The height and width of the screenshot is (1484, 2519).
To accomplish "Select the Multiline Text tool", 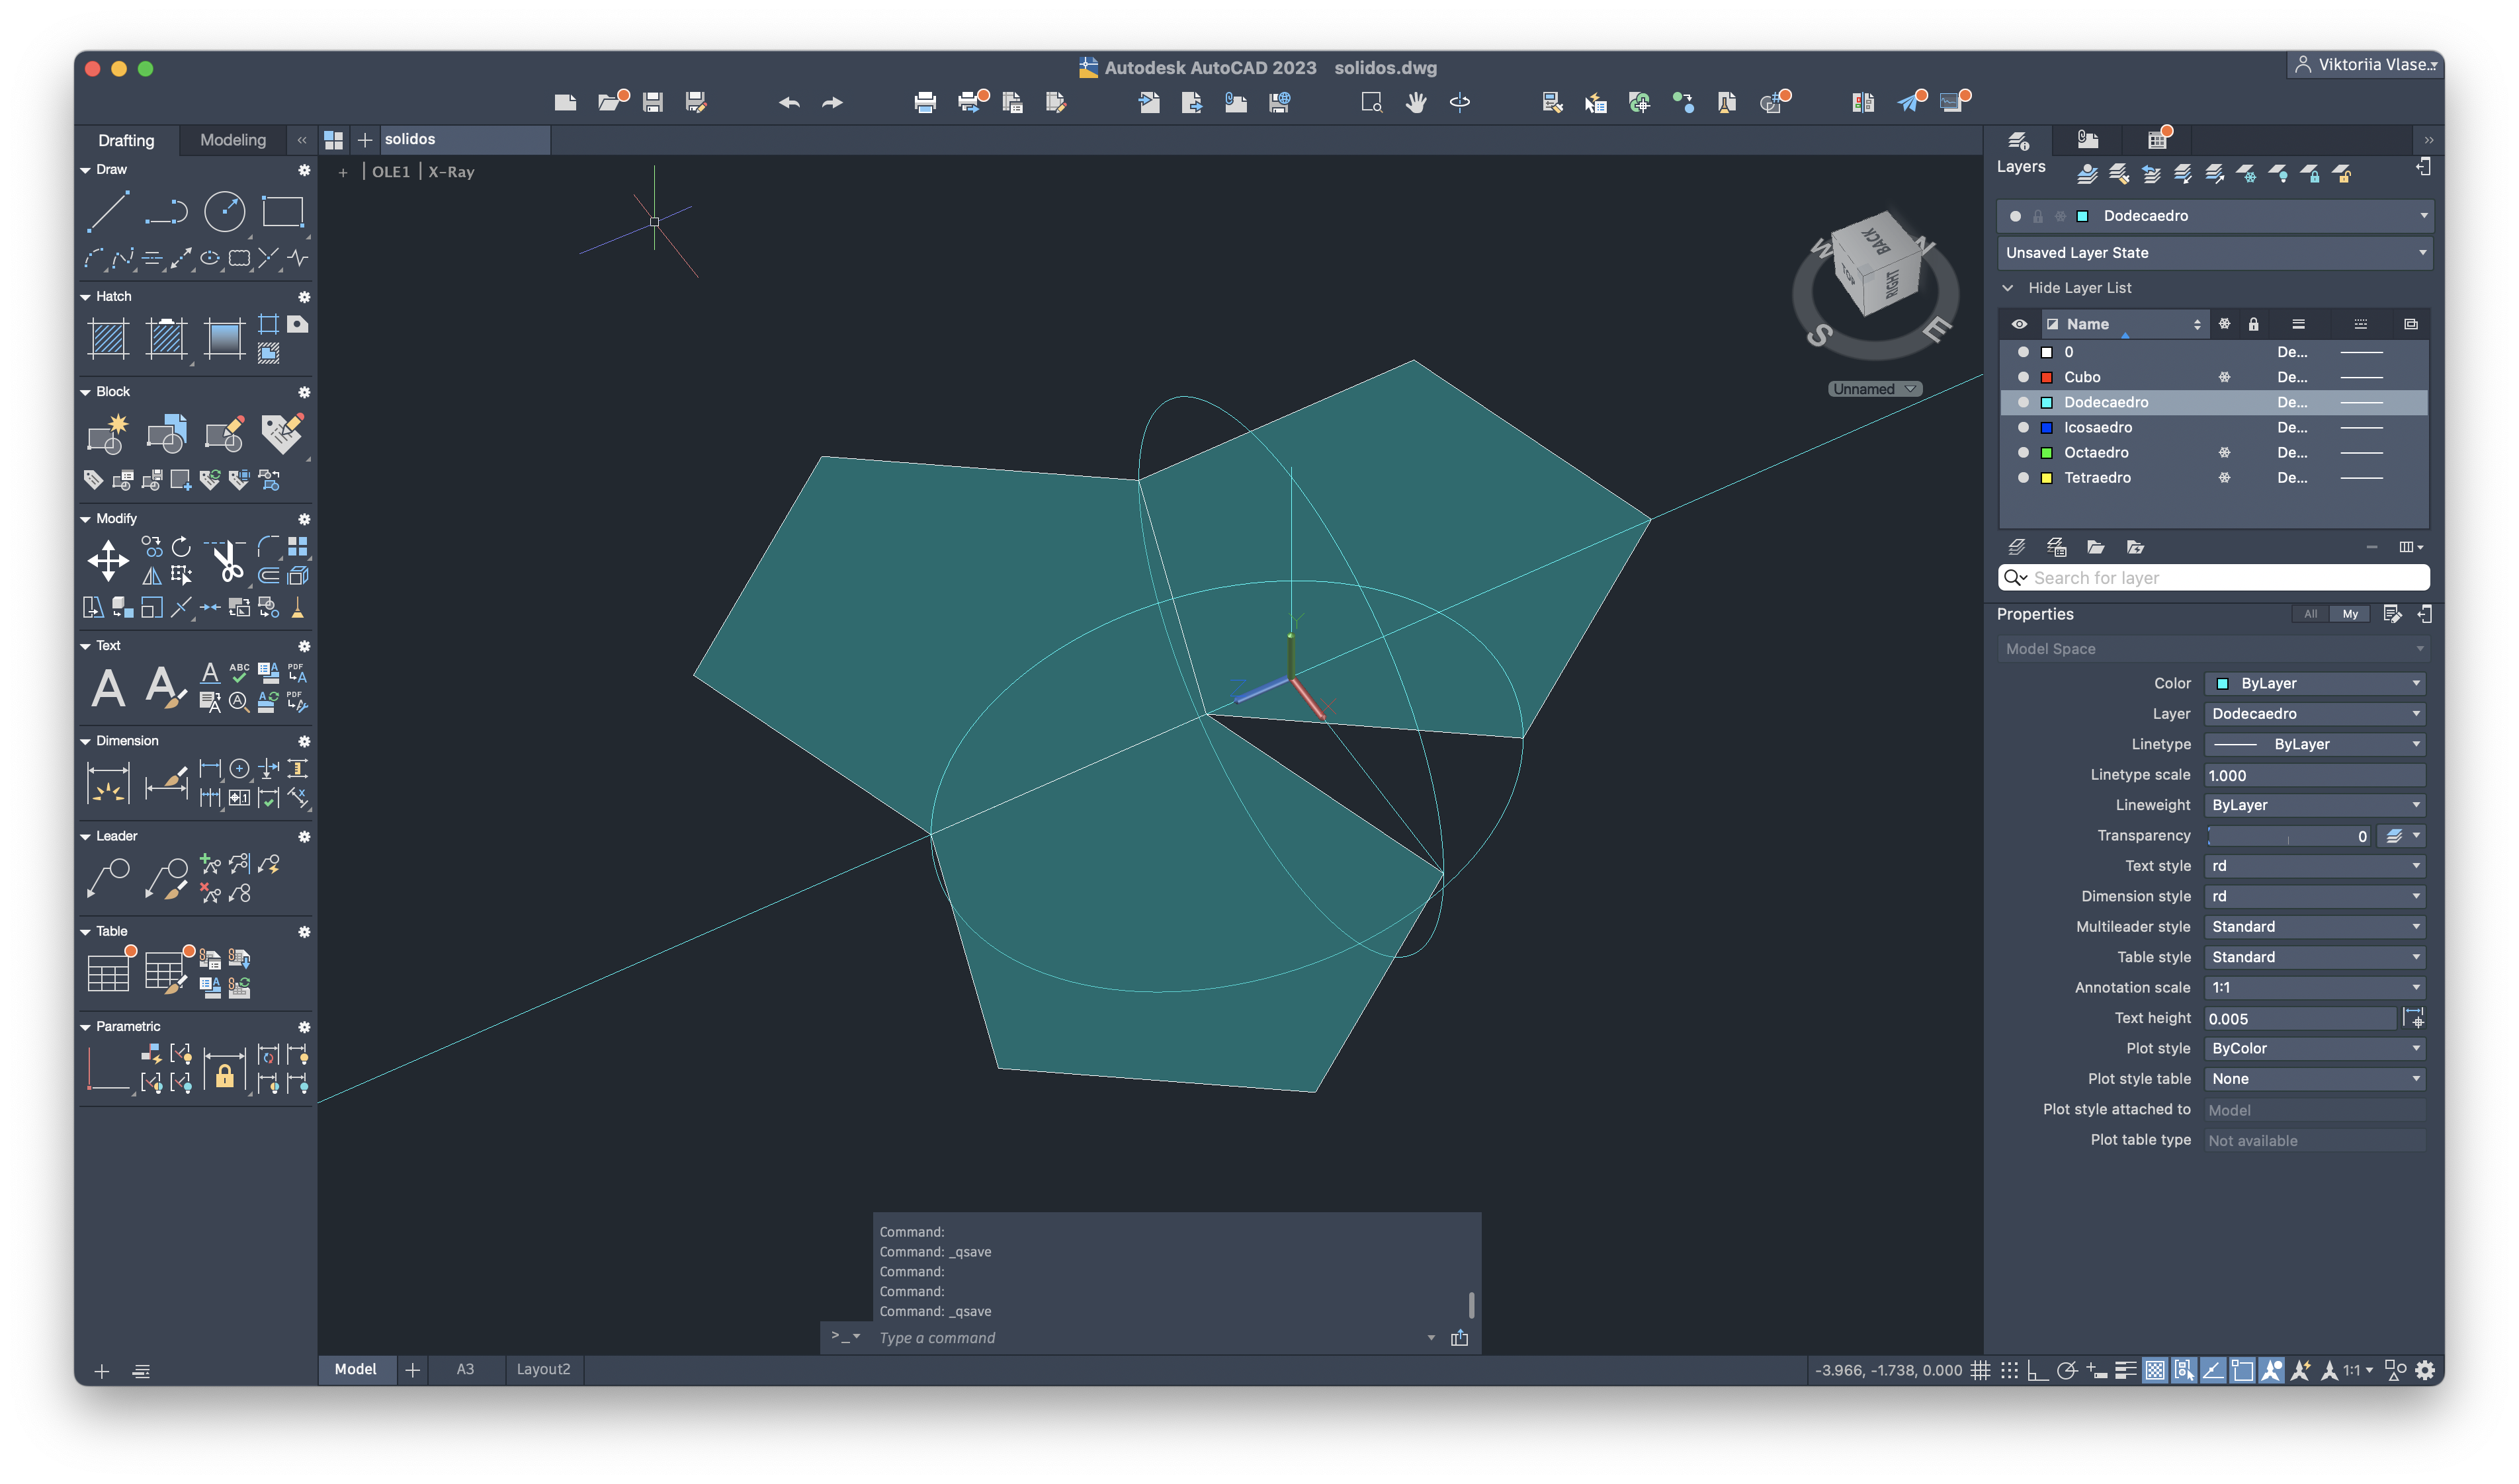I will [108, 688].
